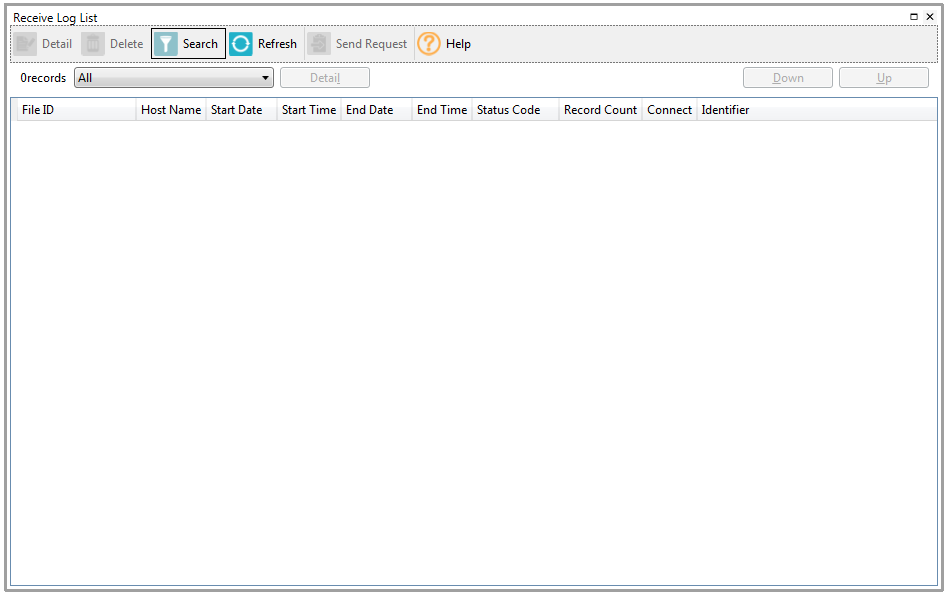This screenshot has height=600, width=950.
Task: Click the Delete trash icon
Action: pos(93,44)
